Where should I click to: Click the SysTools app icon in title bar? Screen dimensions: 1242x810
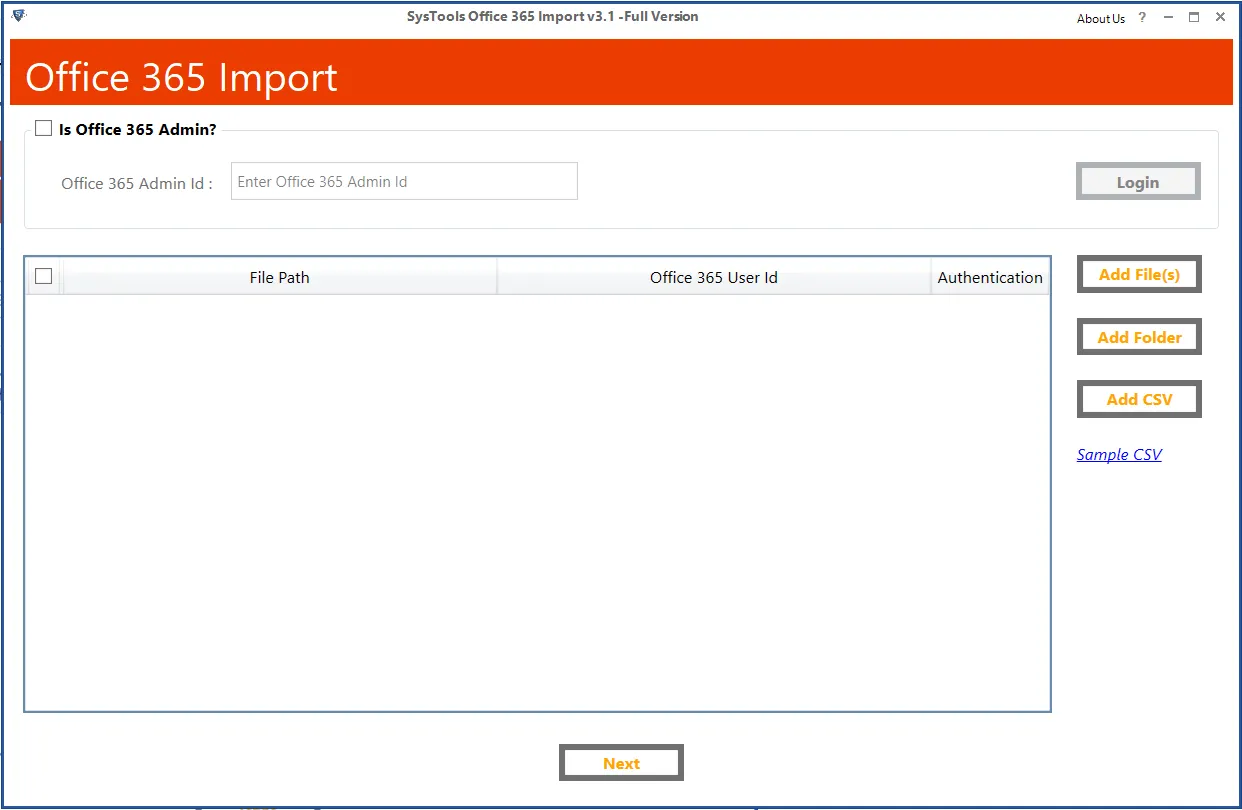tap(18, 16)
